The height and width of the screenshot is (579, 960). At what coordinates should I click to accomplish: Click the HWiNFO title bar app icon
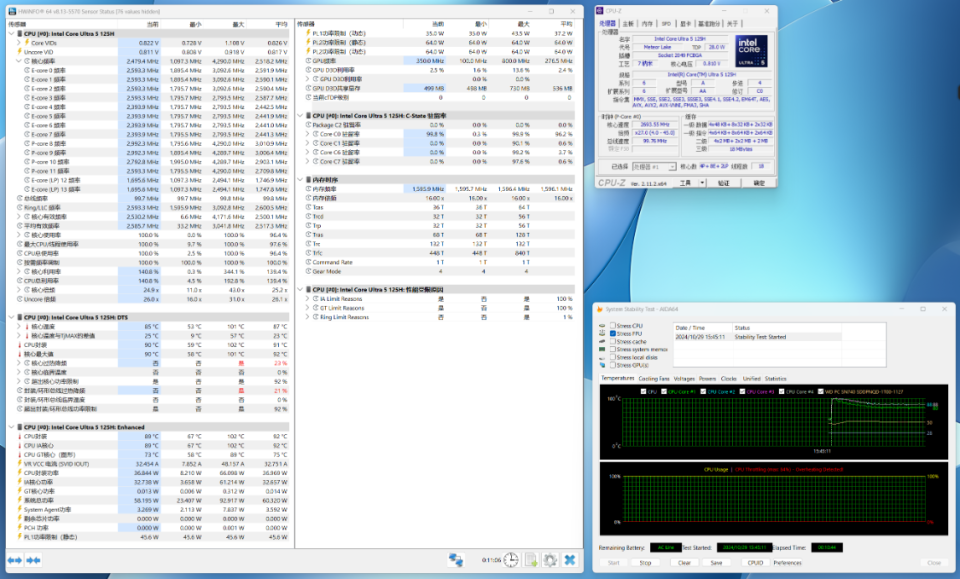click(x=12, y=11)
